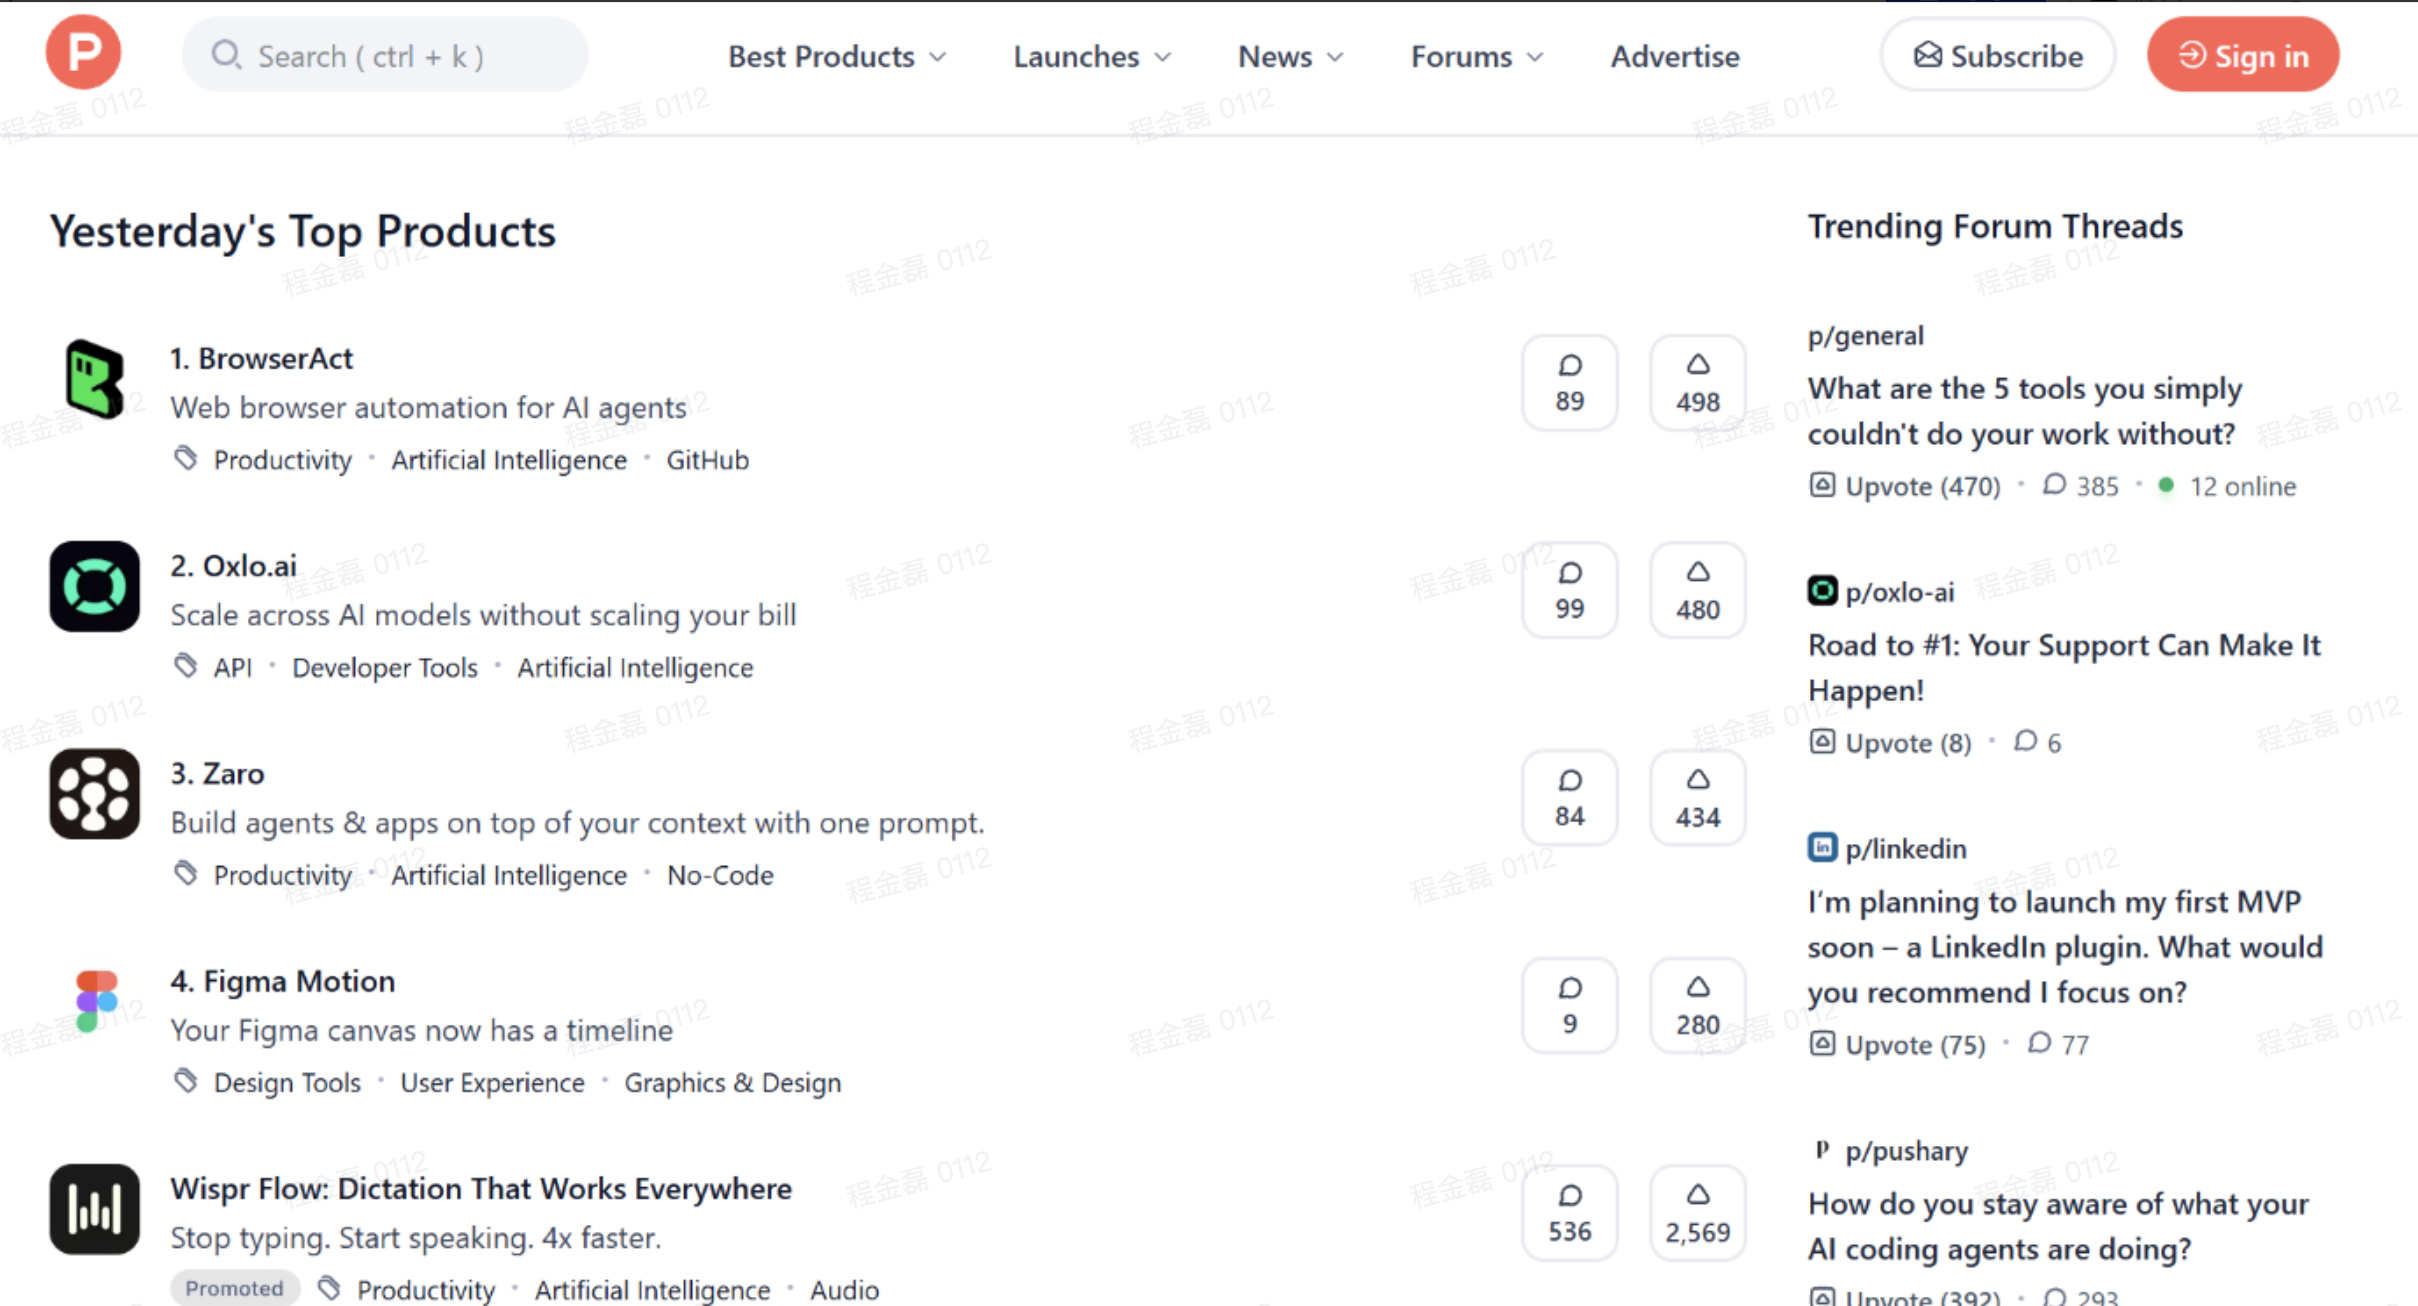Upvote (470) the 5 tools thread

1905,486
